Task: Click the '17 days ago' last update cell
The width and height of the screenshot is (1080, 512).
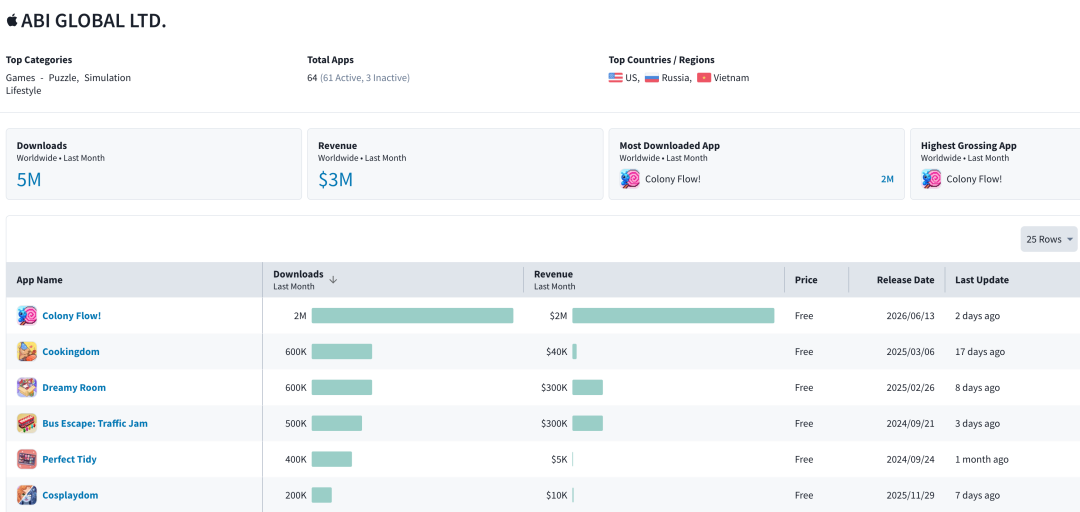Action: (x=980, y=351)
